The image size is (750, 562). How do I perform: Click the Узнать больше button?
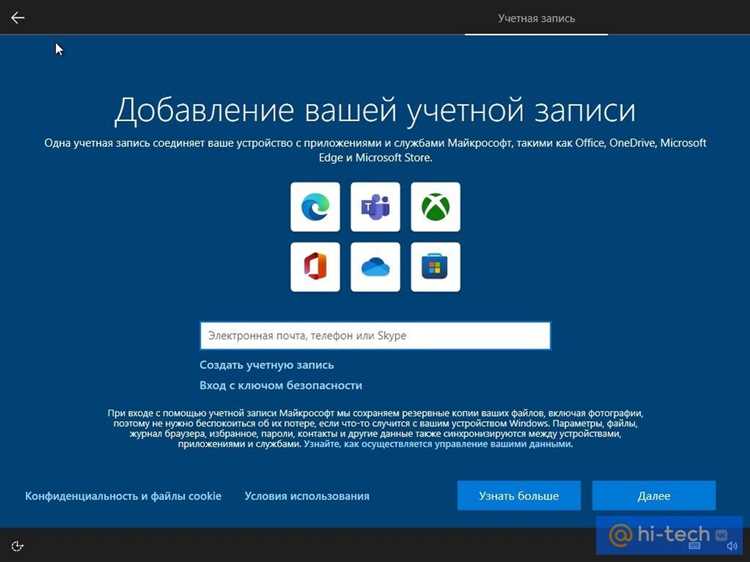click(x=519, y=496)
